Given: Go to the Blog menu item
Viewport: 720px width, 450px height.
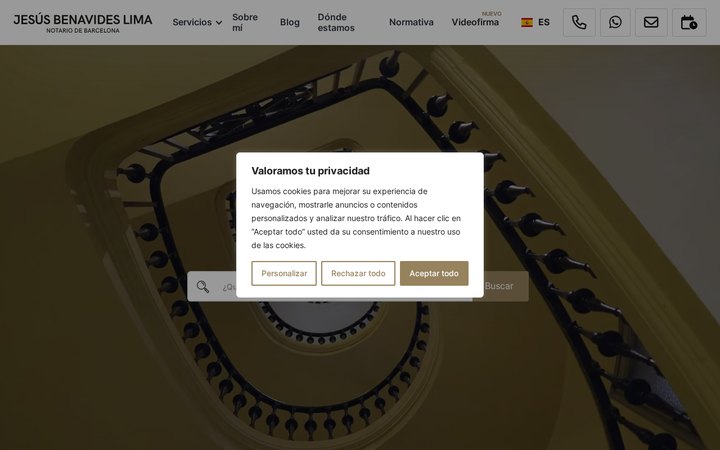Looking at the screenshot, I should (x=290, y=22).
